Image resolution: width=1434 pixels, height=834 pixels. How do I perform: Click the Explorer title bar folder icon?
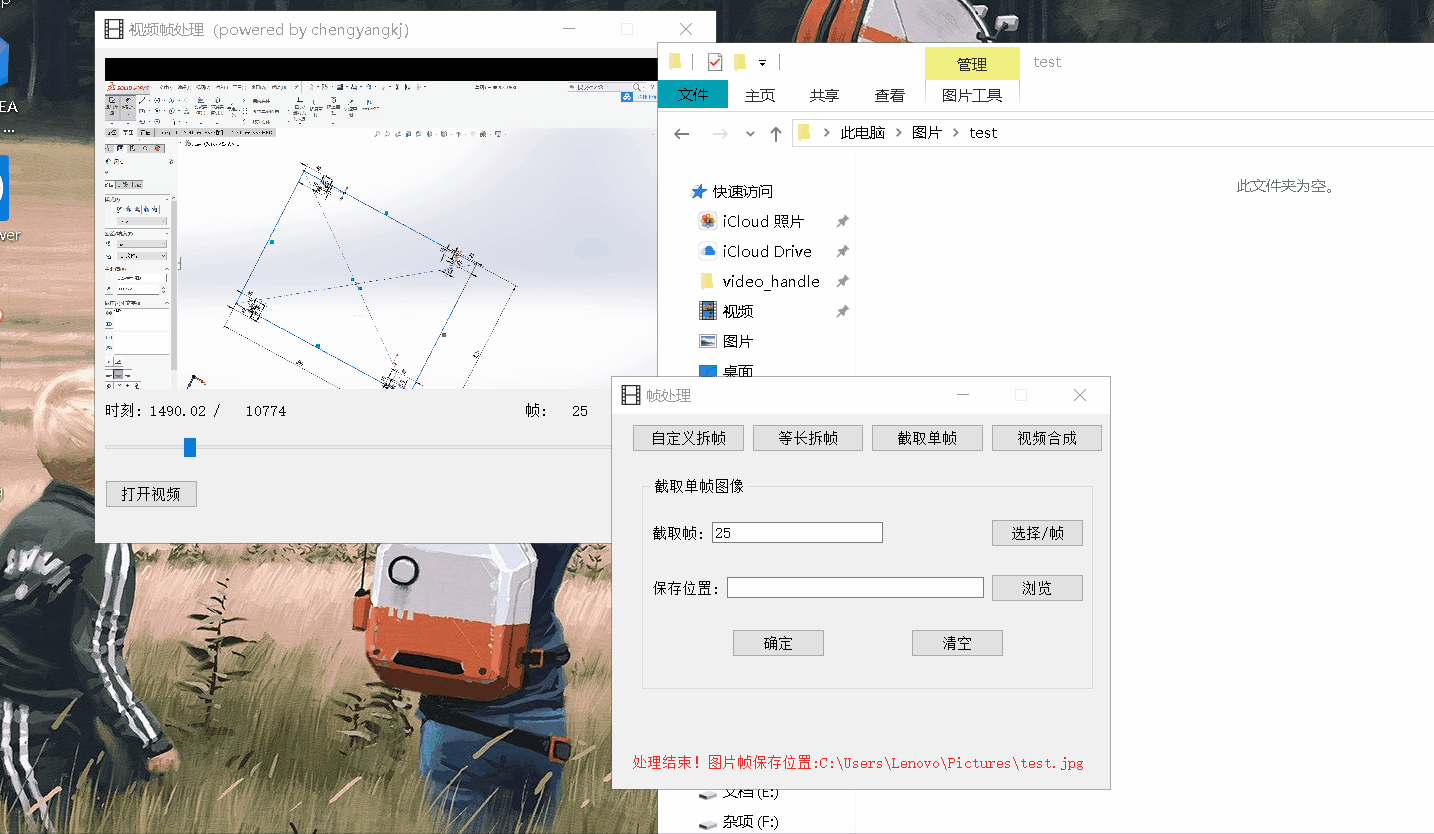coord(676,62)
